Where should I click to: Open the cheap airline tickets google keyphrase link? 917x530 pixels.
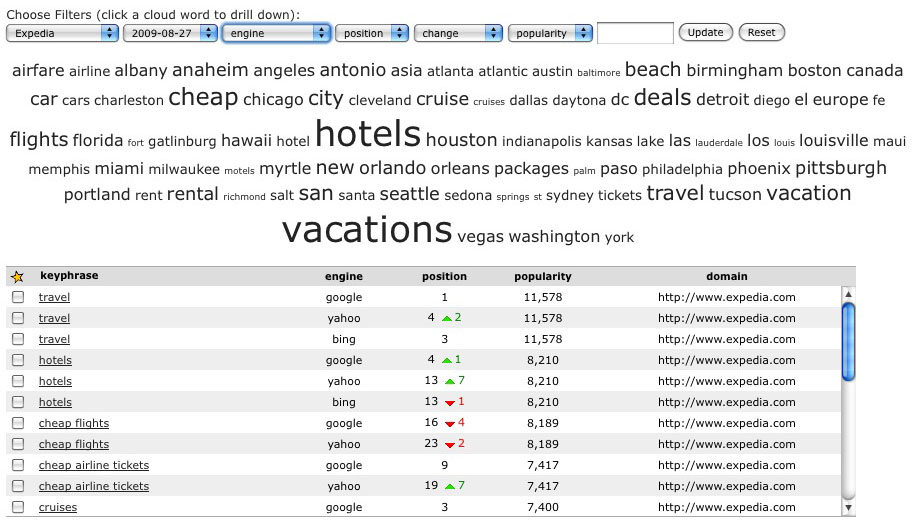point(94,465)
